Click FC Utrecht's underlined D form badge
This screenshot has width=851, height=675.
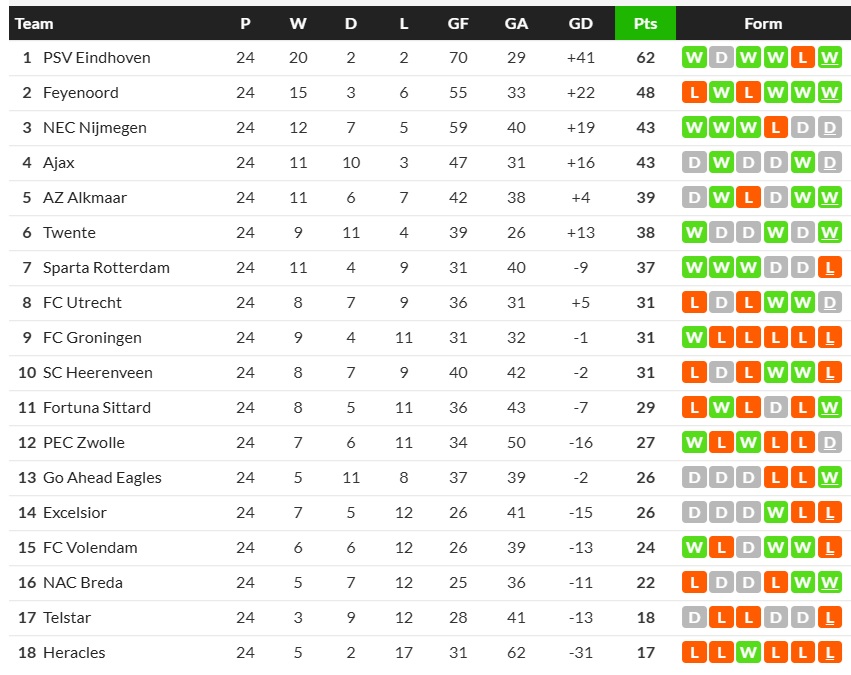[829, 303]
